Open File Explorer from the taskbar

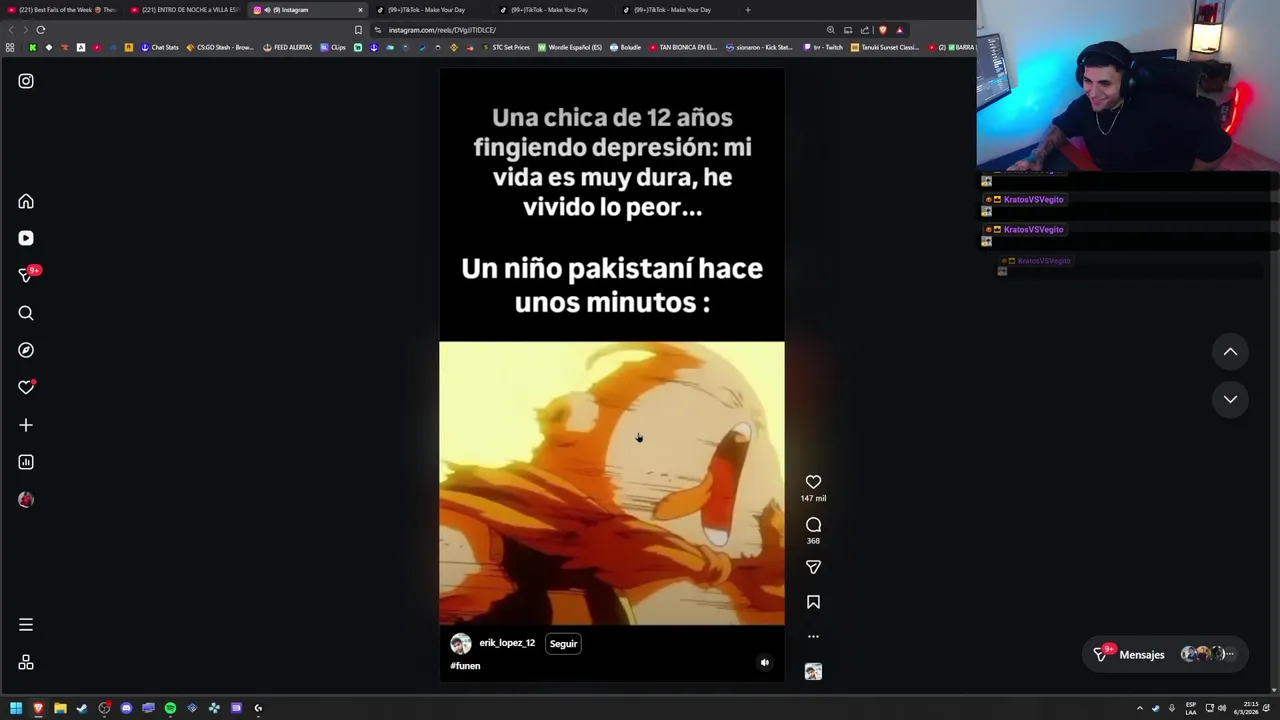point(60,708)
